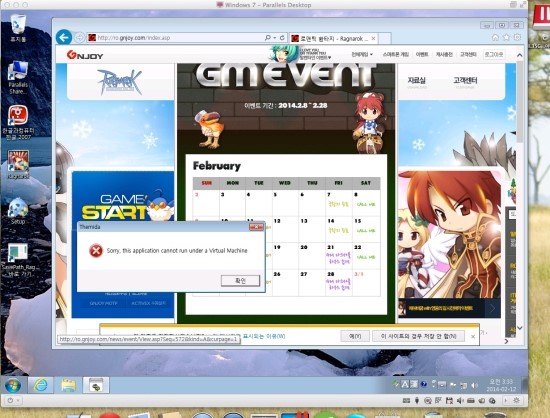Click the Ragnarok logo on the page
The height and width of the screenshot is (418, 550).
click(119, 82)
